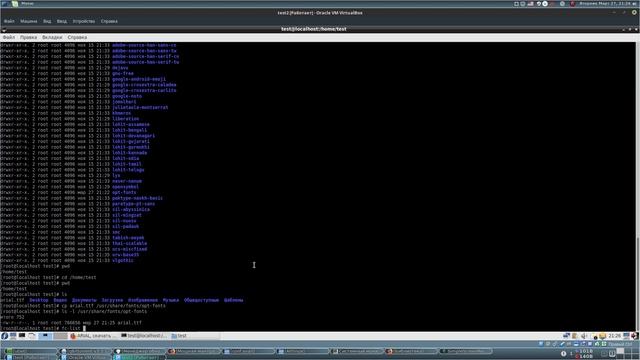Switch to the 'test' folder task button
Image resolution: width=640 pixels, height=360 pixels.
(x=194, y=336)
